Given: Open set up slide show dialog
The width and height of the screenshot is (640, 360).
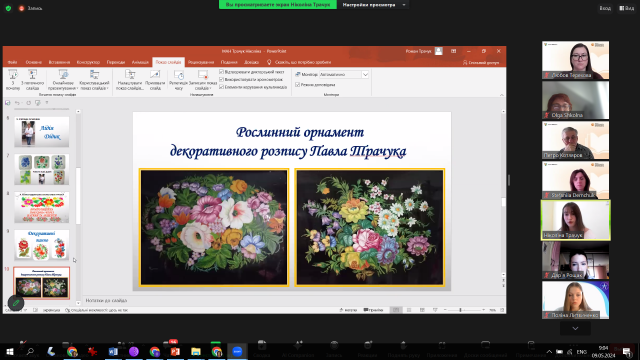Looking at the screenshot, I should [130, 80].
